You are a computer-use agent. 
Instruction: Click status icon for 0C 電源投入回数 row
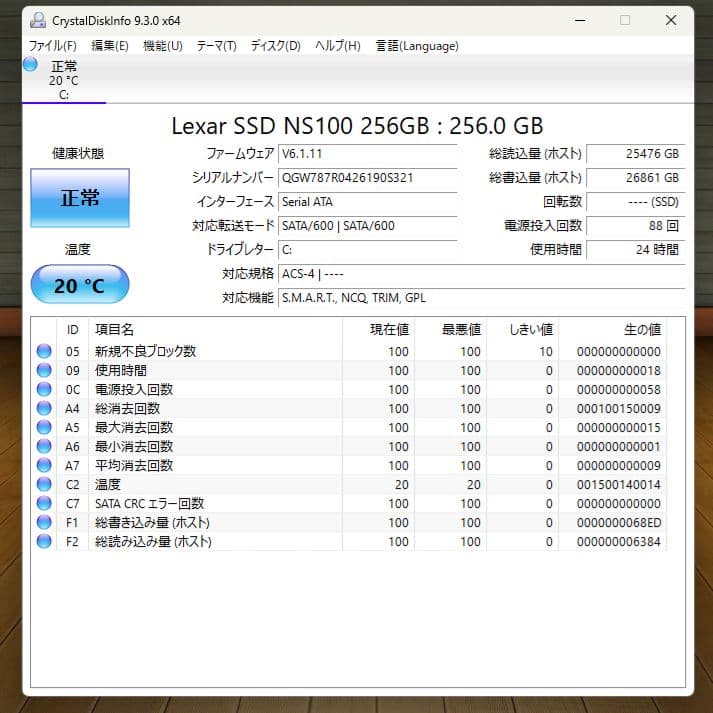pos(44,389)
